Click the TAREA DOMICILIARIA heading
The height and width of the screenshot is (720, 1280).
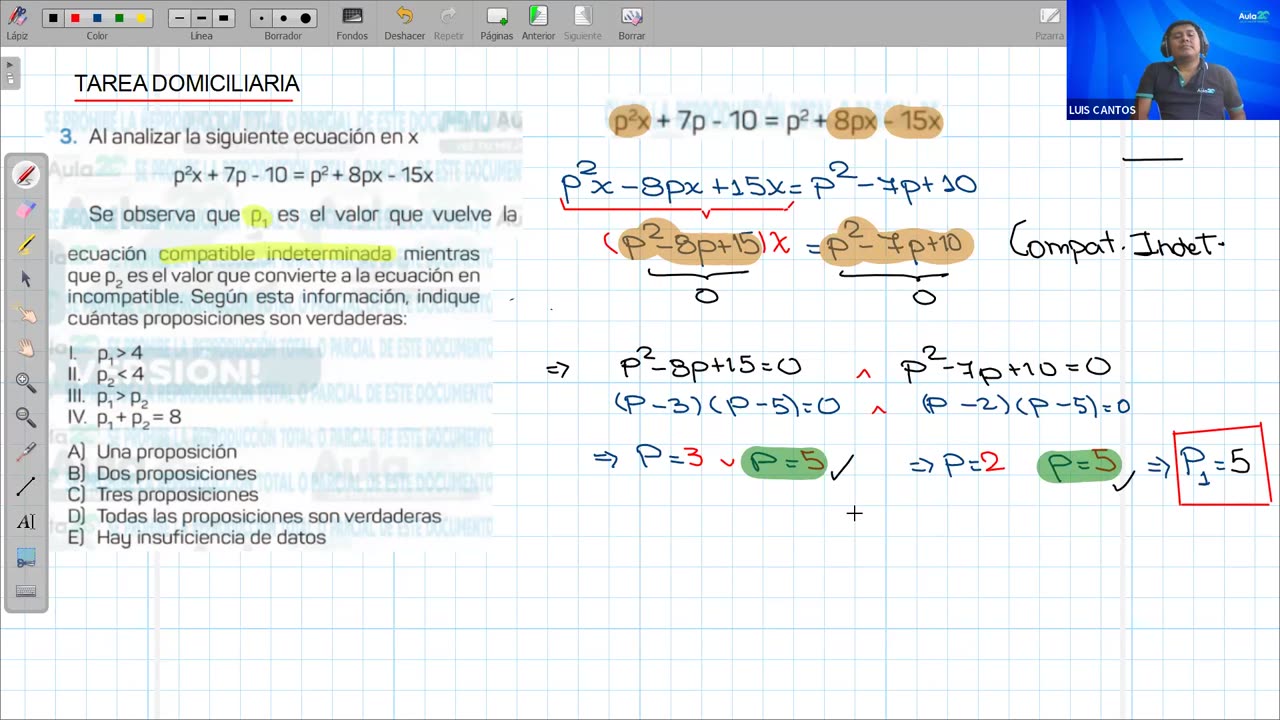[x=187, y=84]
